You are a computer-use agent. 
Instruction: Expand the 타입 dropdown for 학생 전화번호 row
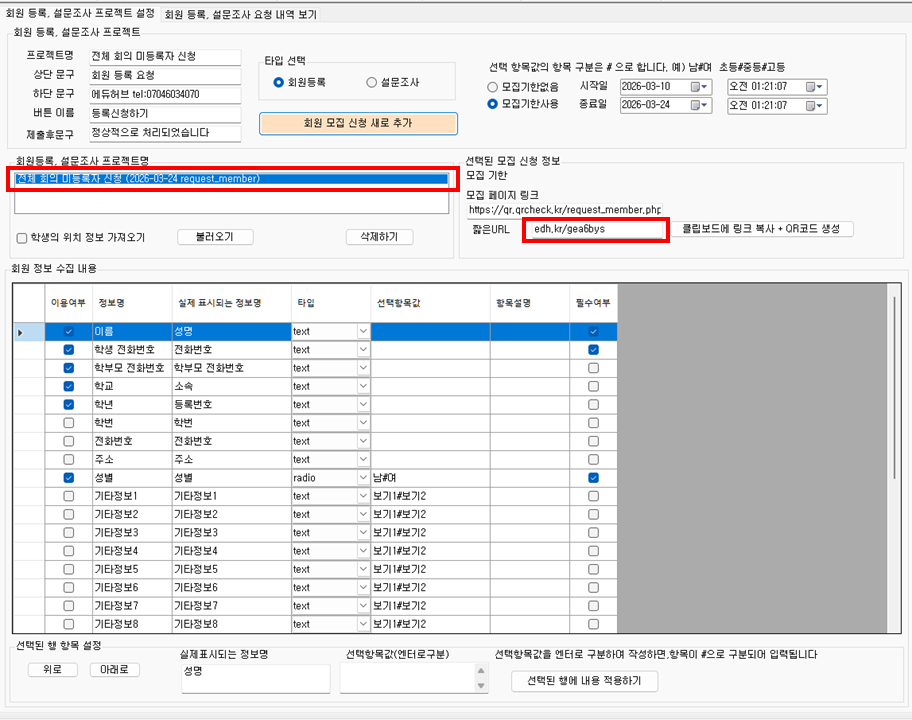[x=363, y=350]
